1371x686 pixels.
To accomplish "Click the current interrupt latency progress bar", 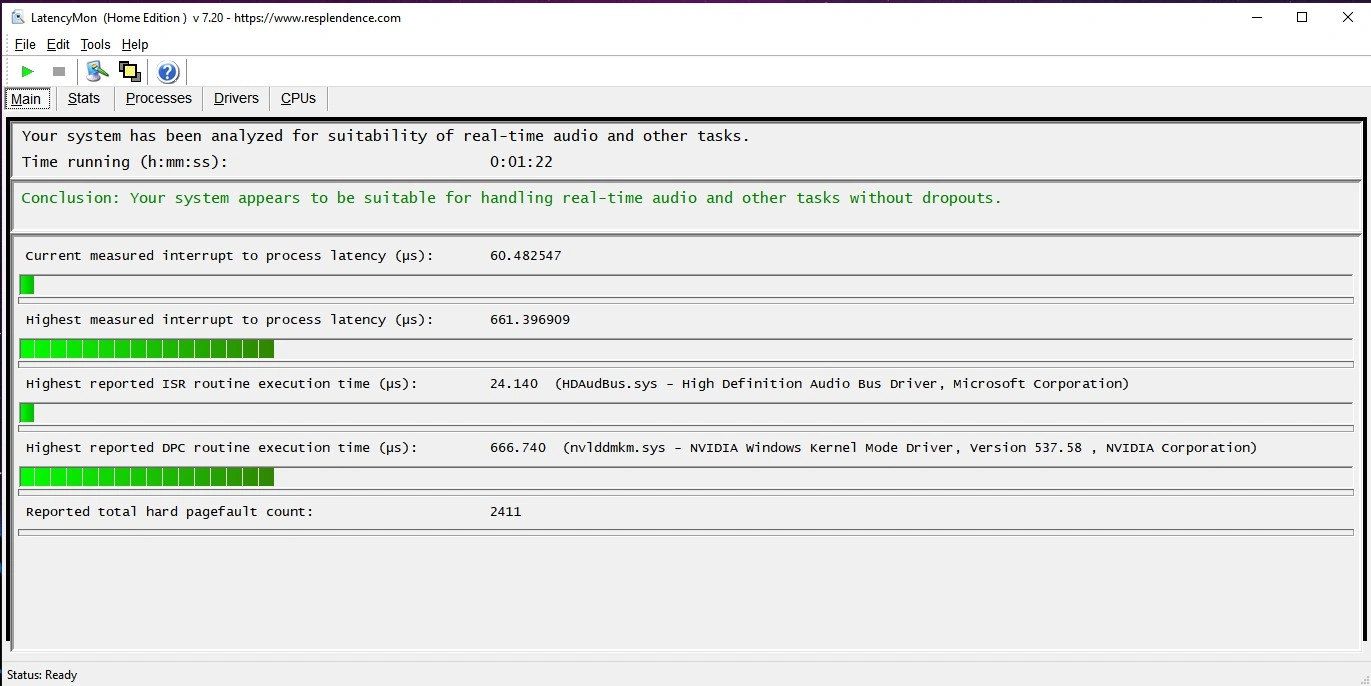I will (x=686, y=285).
